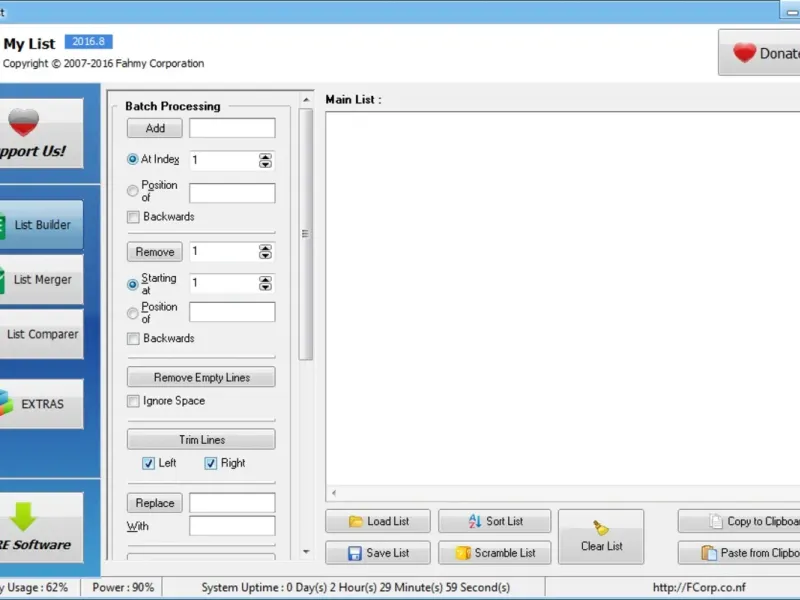Click the batch panel vertical scrollbar thumb
The width and height of the screenshot is (800, 600).
click(306, 235)
